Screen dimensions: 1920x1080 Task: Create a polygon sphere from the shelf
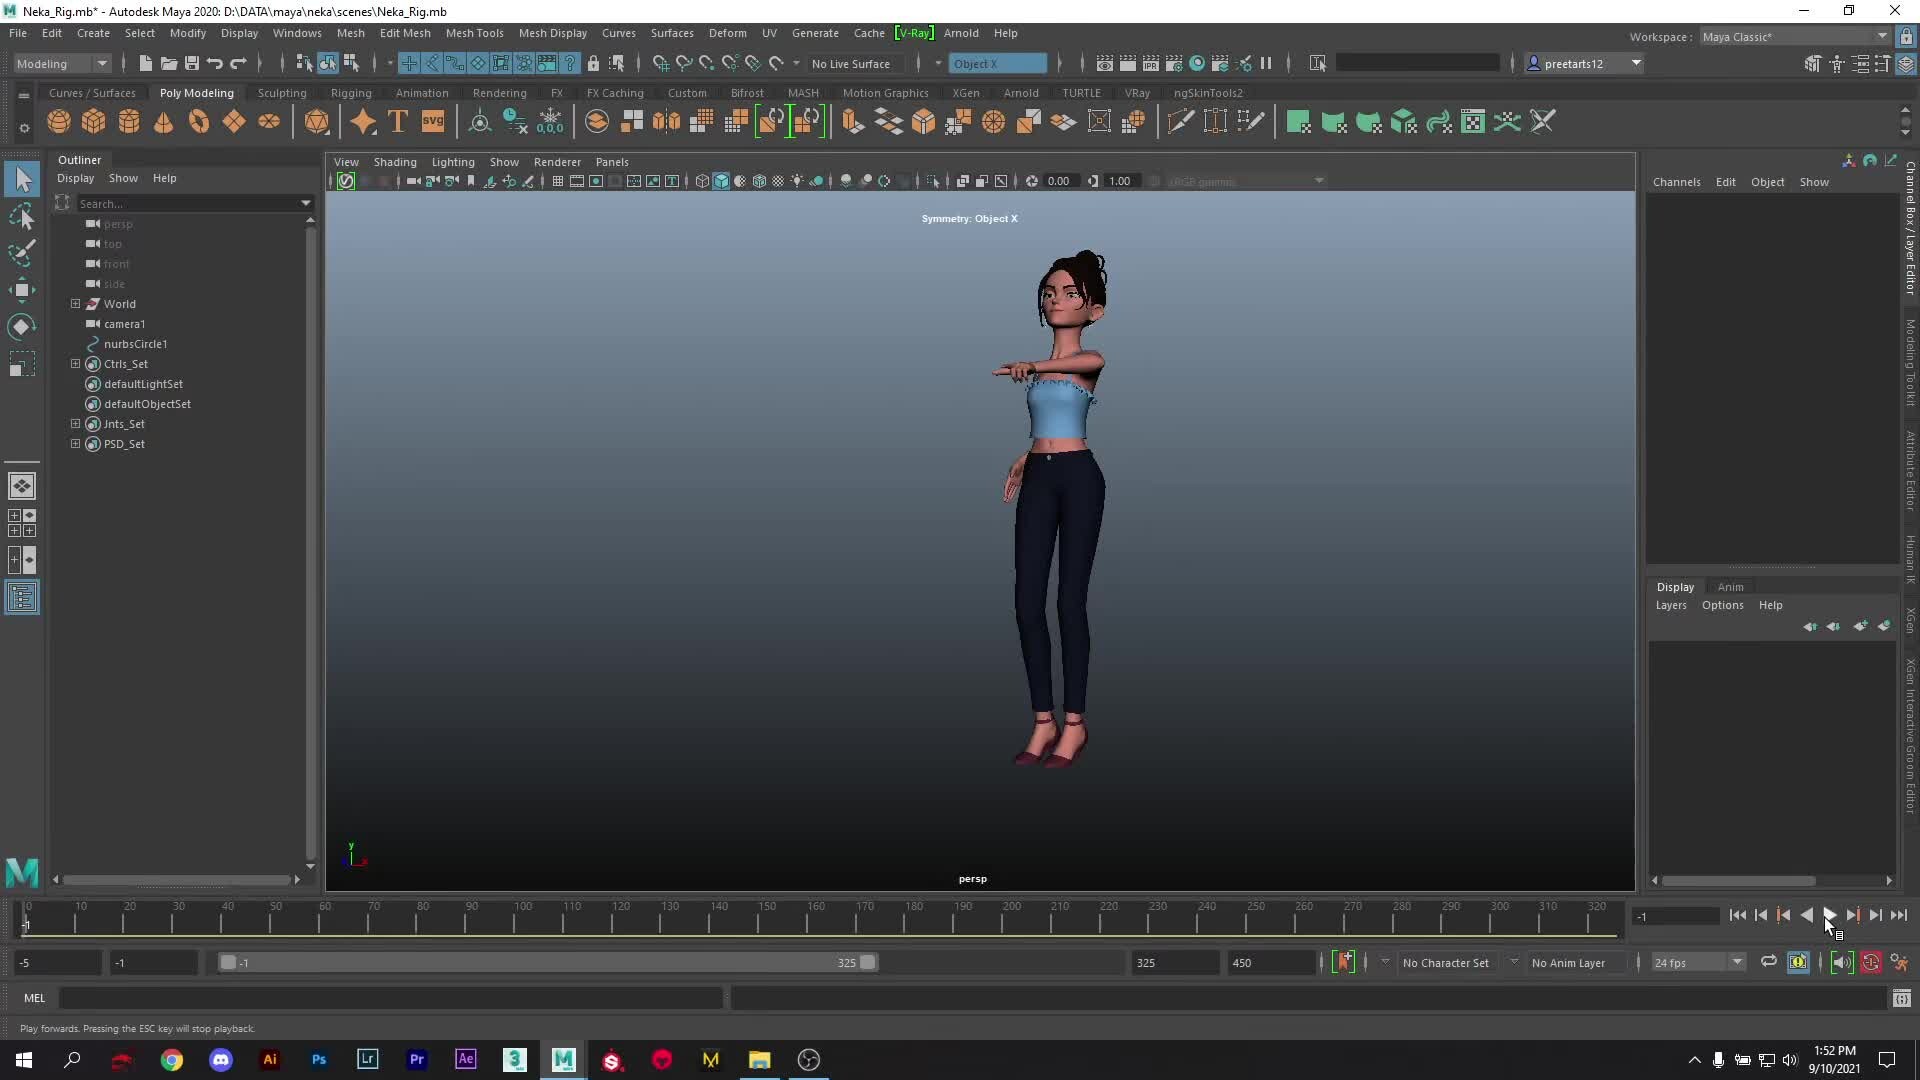pyautogui.click(x=58, y=121)
